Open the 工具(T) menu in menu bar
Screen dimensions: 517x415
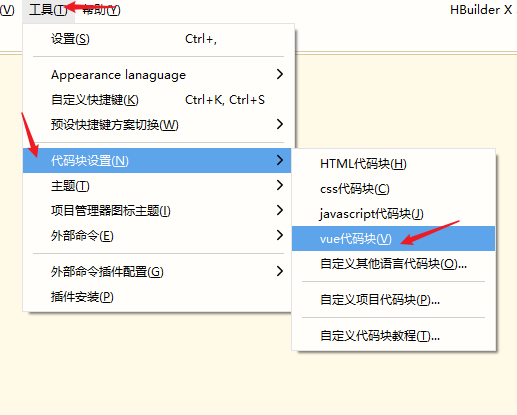pos(49,10)
